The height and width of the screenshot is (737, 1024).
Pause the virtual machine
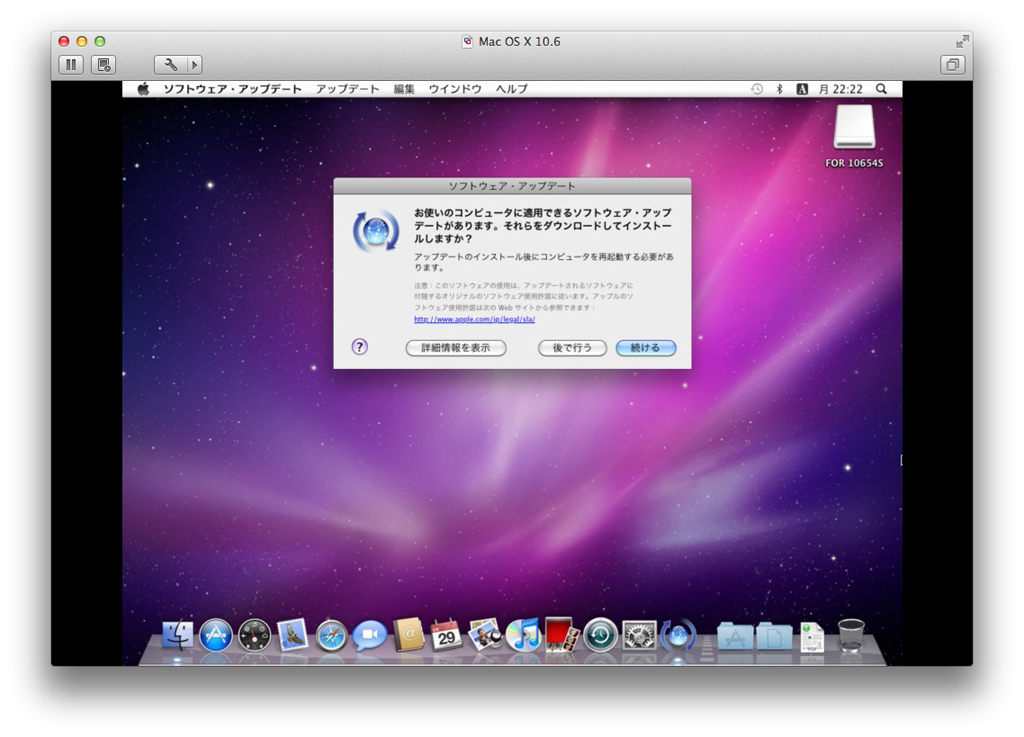(x=71, y=65)
